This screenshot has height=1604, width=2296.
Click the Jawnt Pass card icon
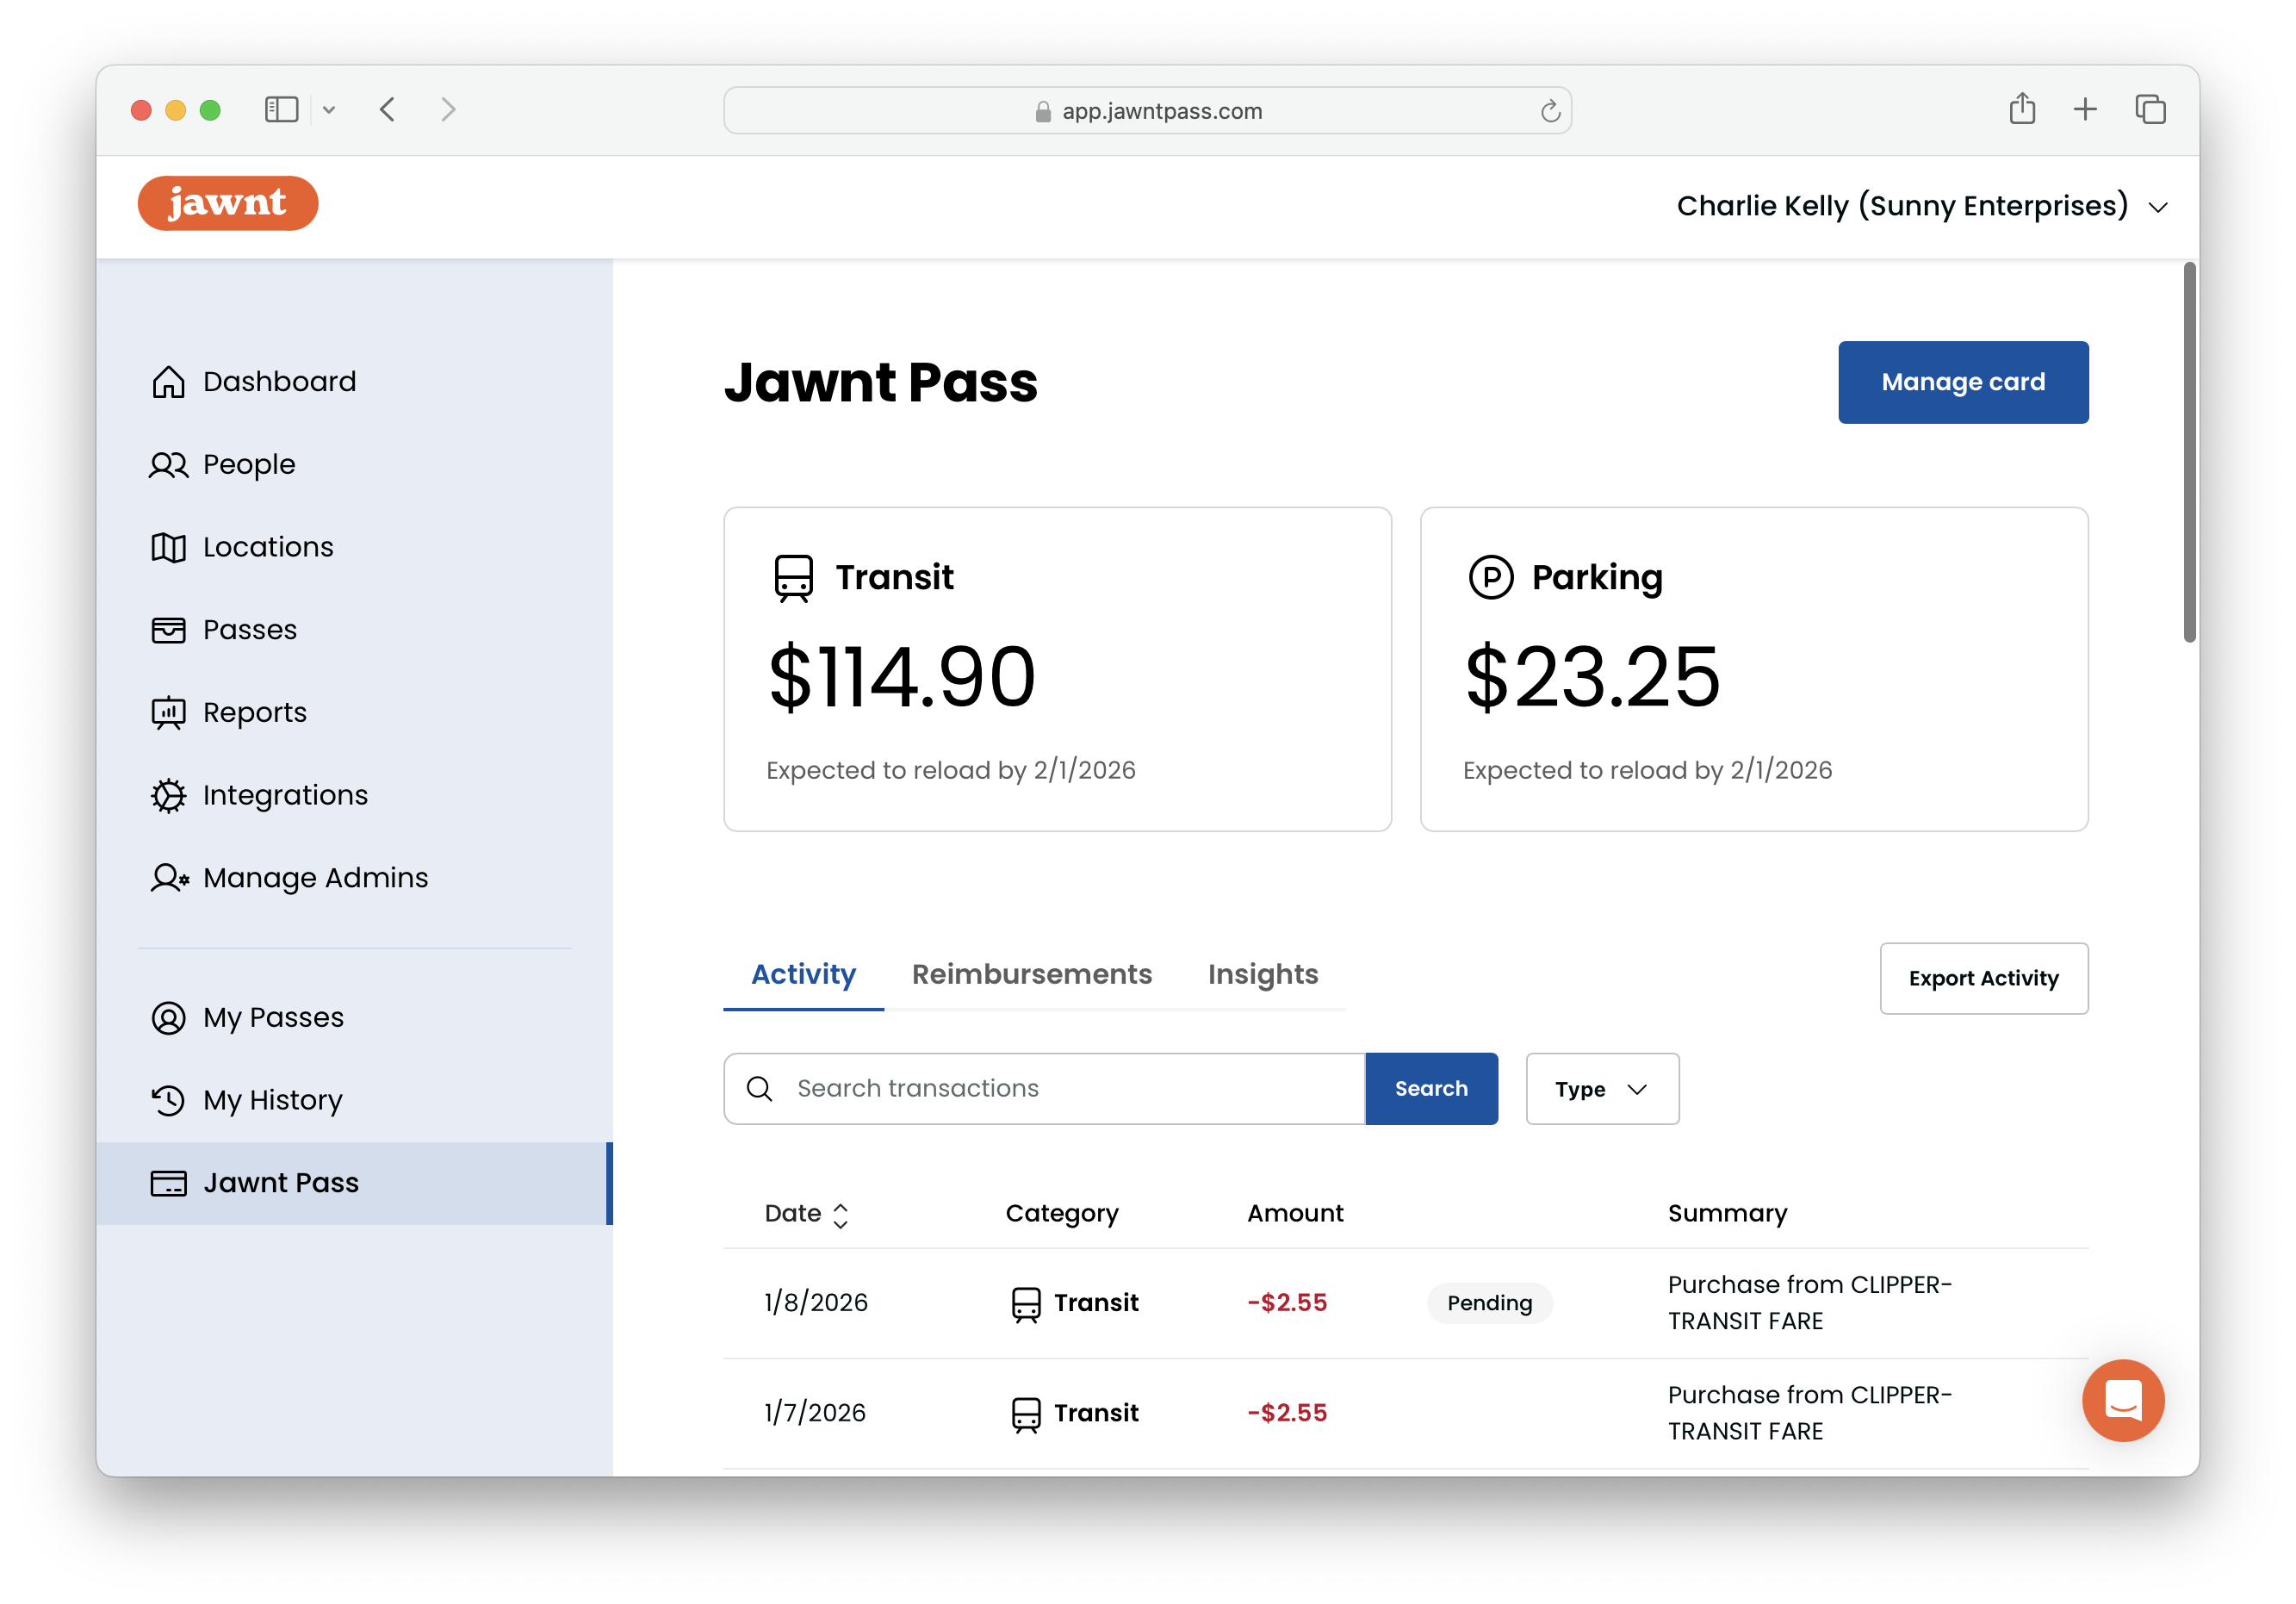(168, 1183)
